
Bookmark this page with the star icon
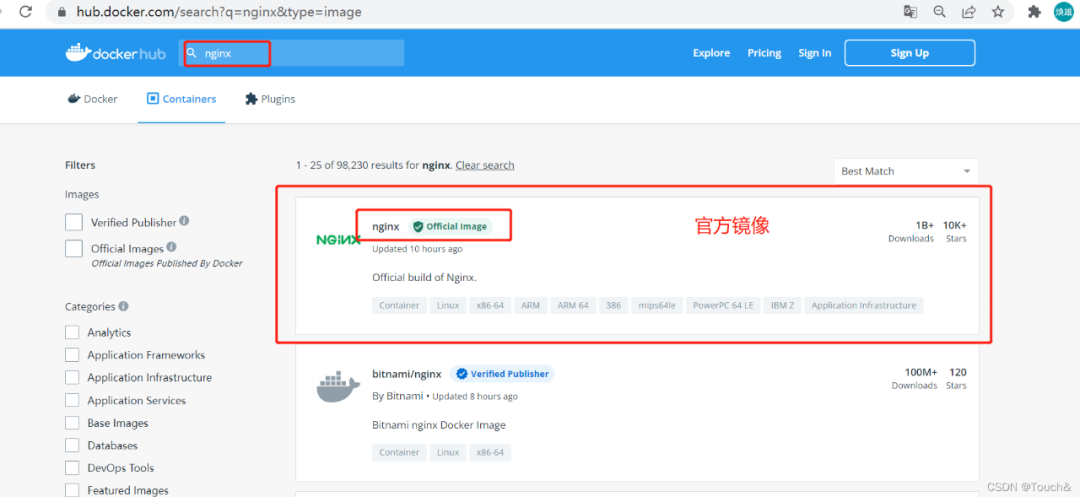[x=997, y=12]
